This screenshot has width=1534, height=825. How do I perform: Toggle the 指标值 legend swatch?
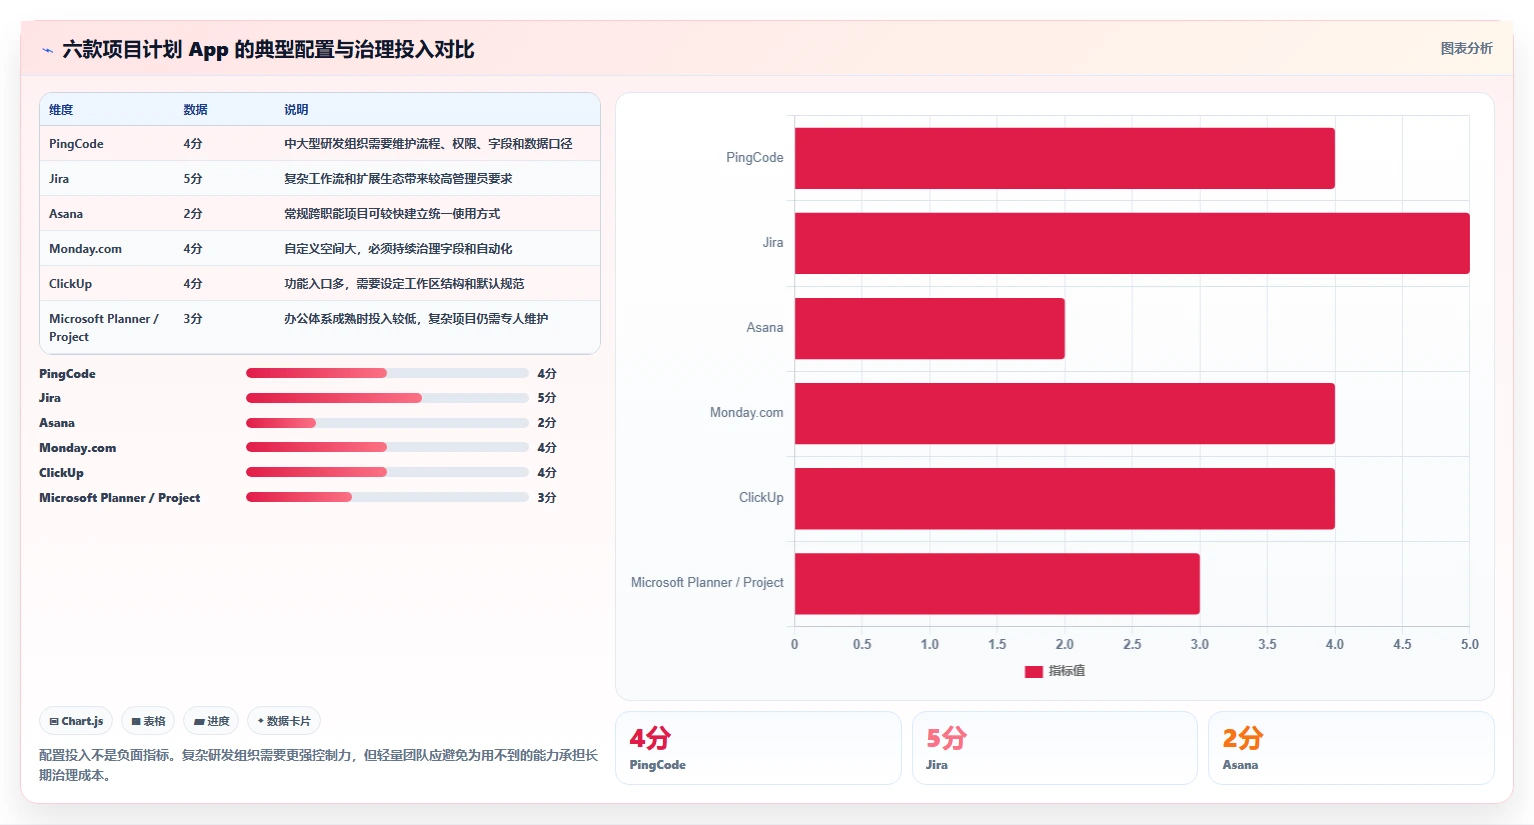(1034, 671)
